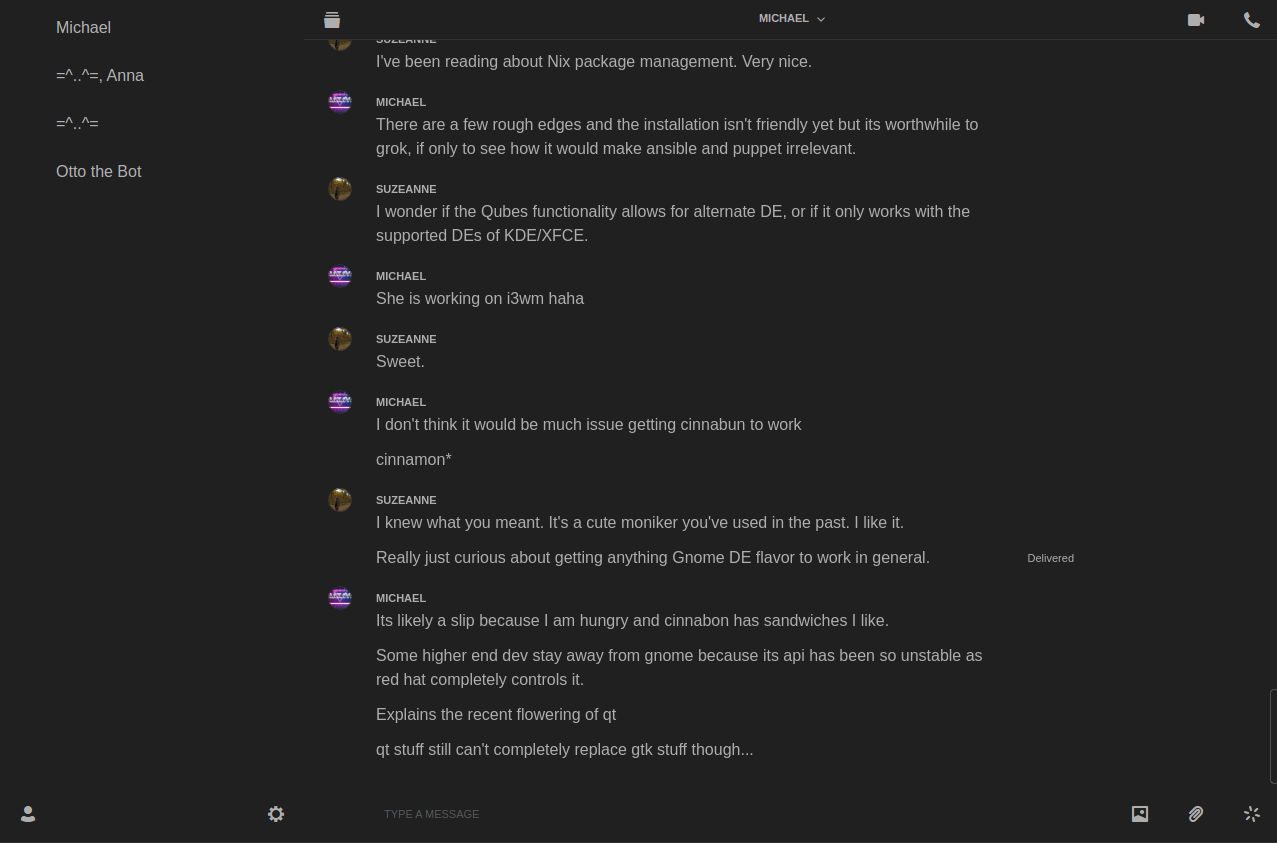1277x843 pixels.
Task: Click the Delivered status label
Action: point(1050,558)
